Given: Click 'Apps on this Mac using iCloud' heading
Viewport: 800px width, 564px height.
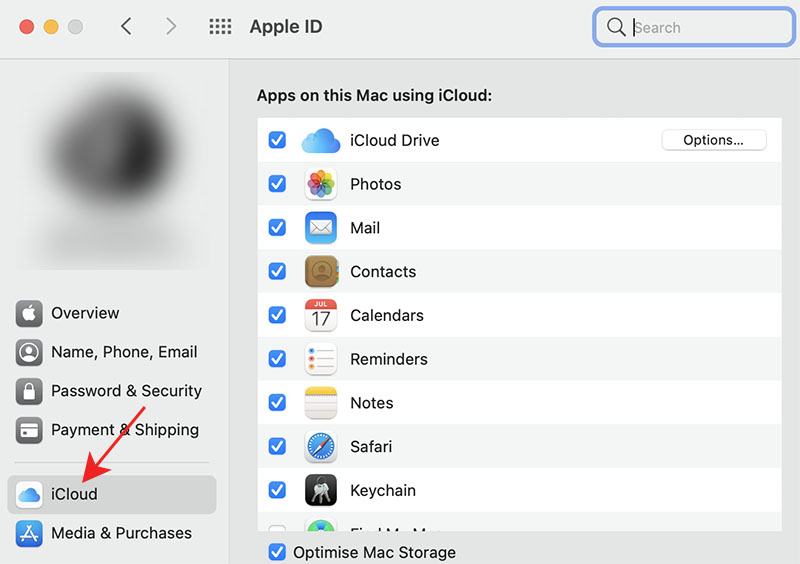Looking at the screenshot, I should [374, 95].
